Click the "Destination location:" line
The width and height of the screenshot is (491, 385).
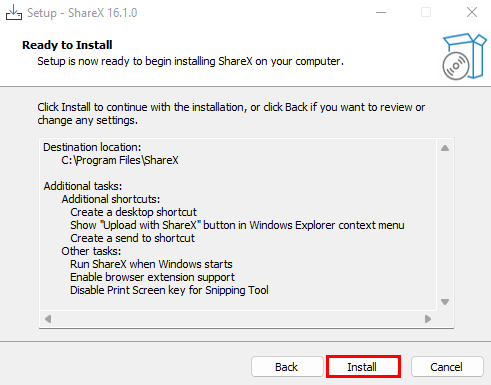[x=92, y=147]
